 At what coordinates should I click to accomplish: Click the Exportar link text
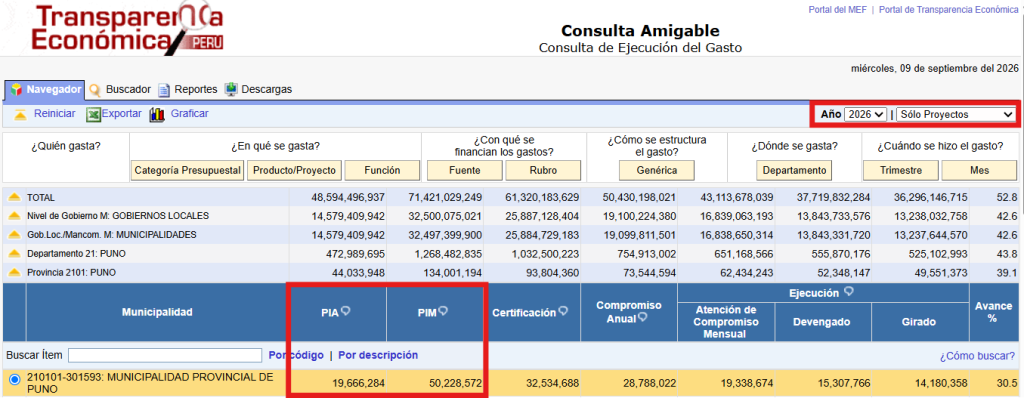(x=121, y=114)
